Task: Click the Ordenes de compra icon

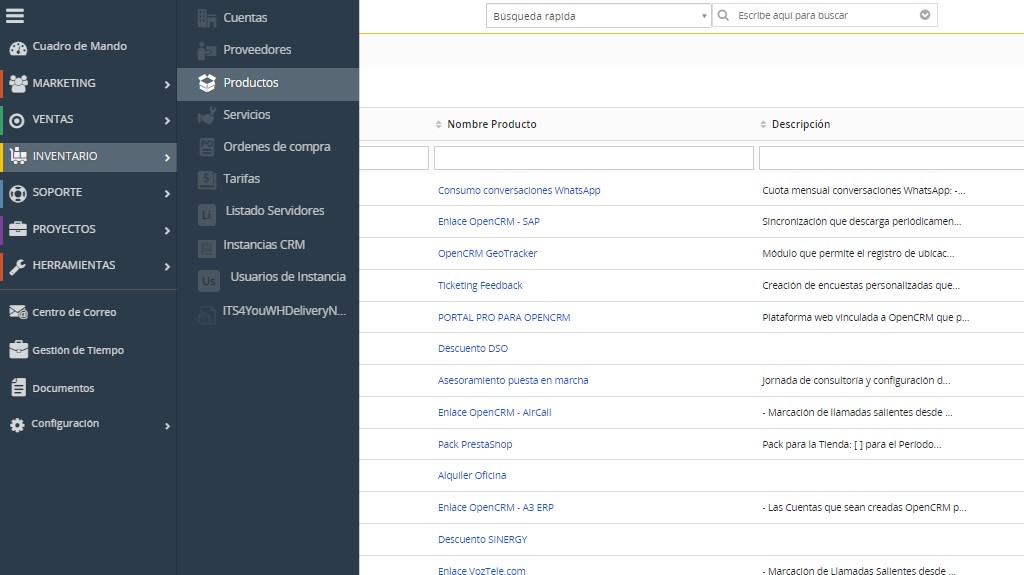Action: (206, 147)
